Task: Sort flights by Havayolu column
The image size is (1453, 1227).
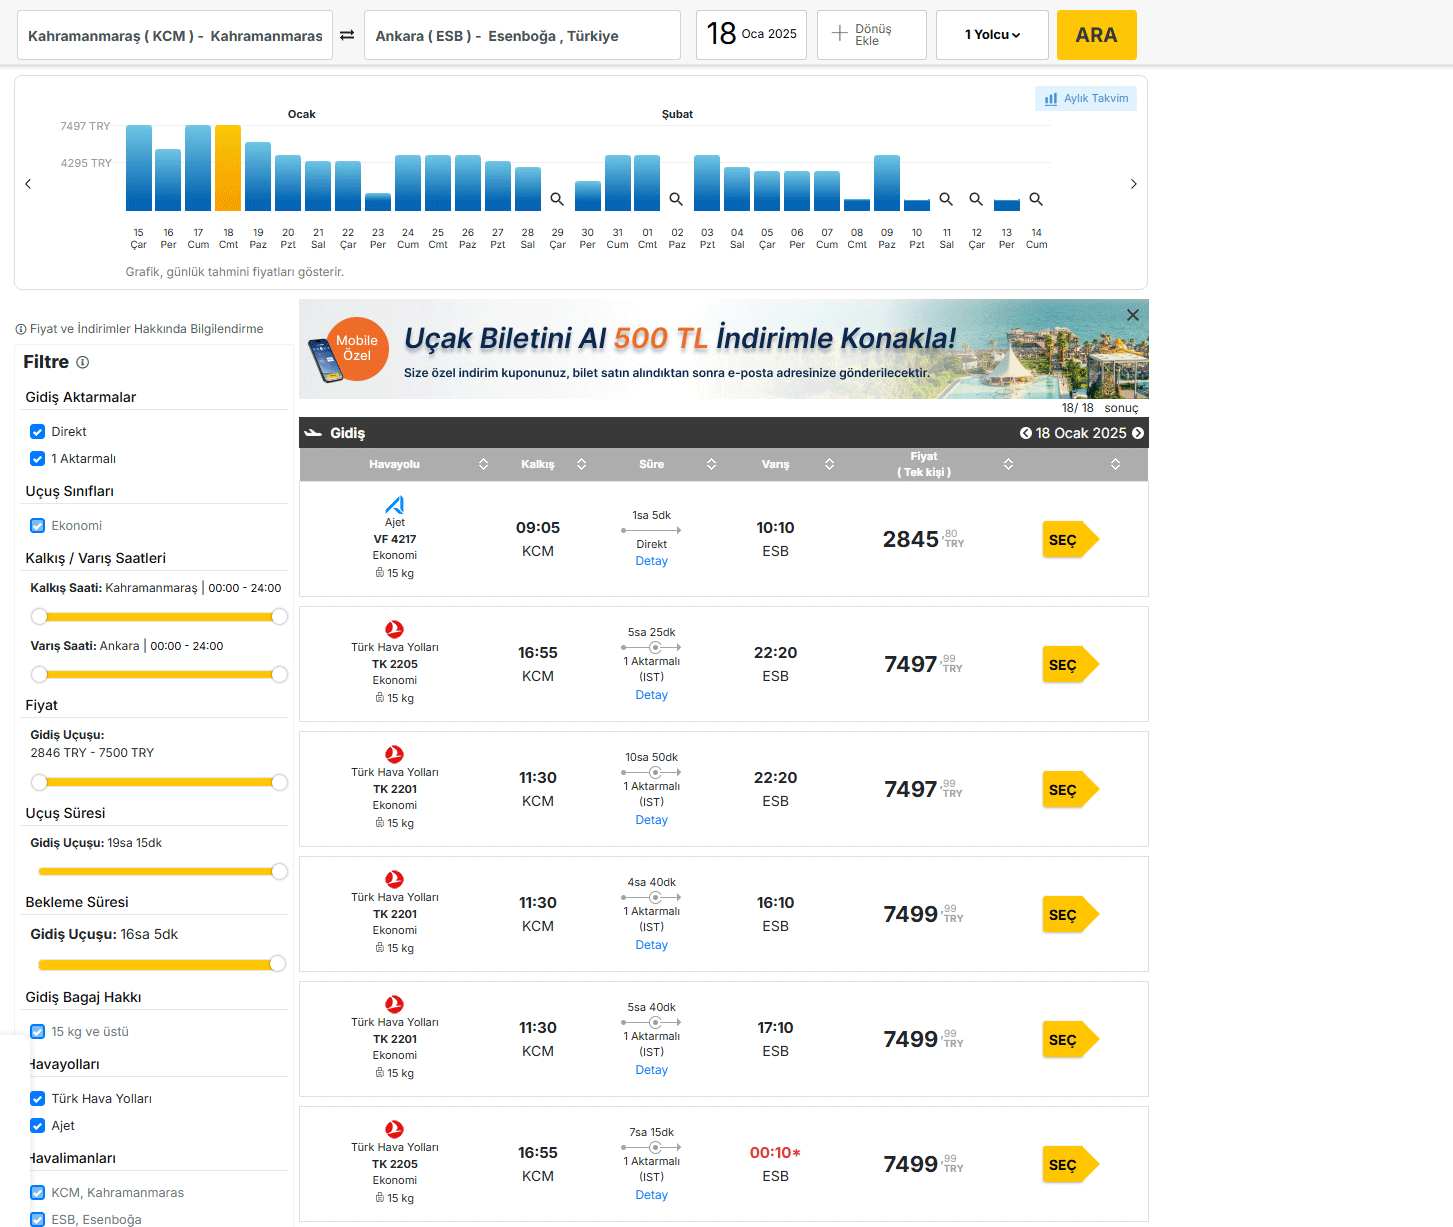Action: pyautogui.click(x=483, y=464)
